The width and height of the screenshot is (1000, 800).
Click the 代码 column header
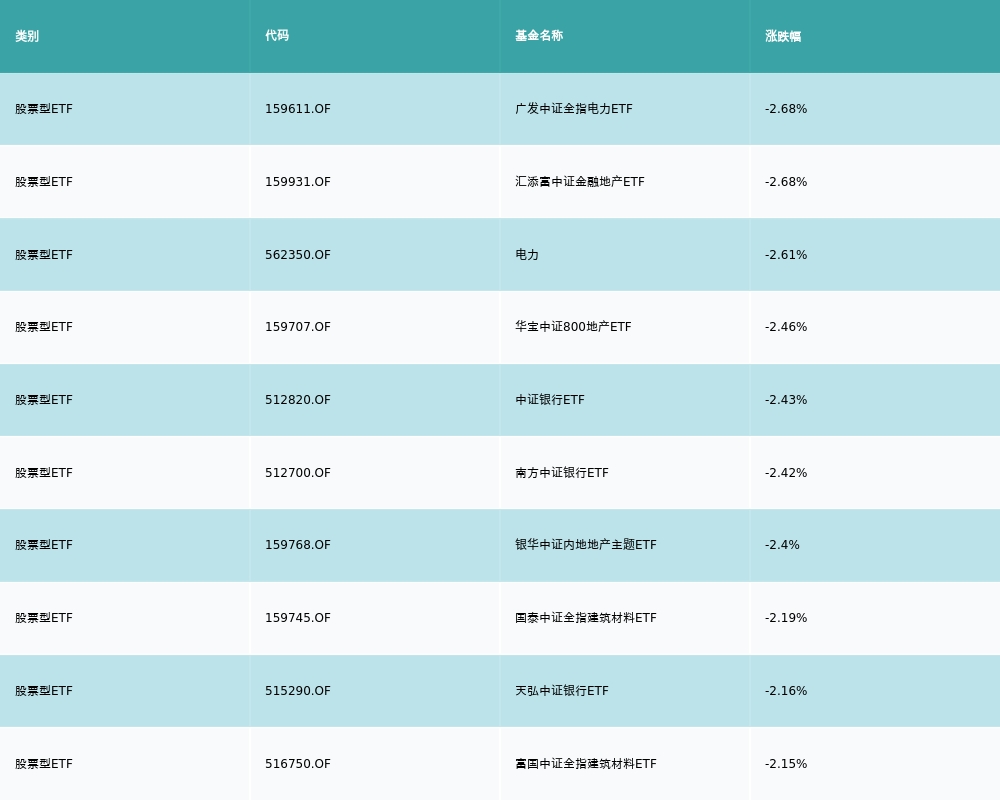click(277, 36)
